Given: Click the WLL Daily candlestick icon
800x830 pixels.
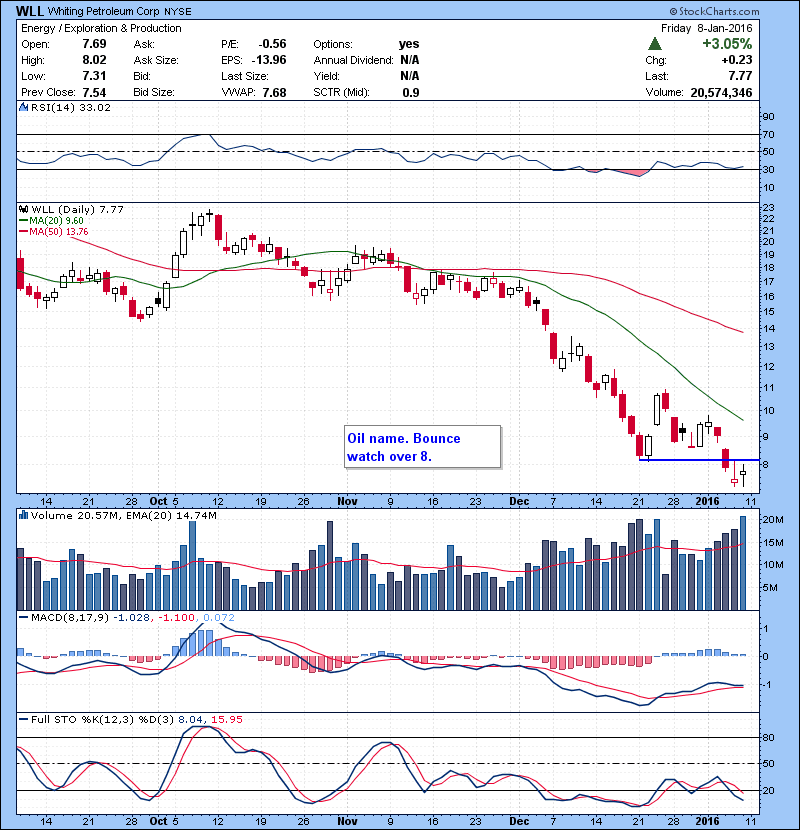Looking at the screenshot, I should (x=23, y=210).
